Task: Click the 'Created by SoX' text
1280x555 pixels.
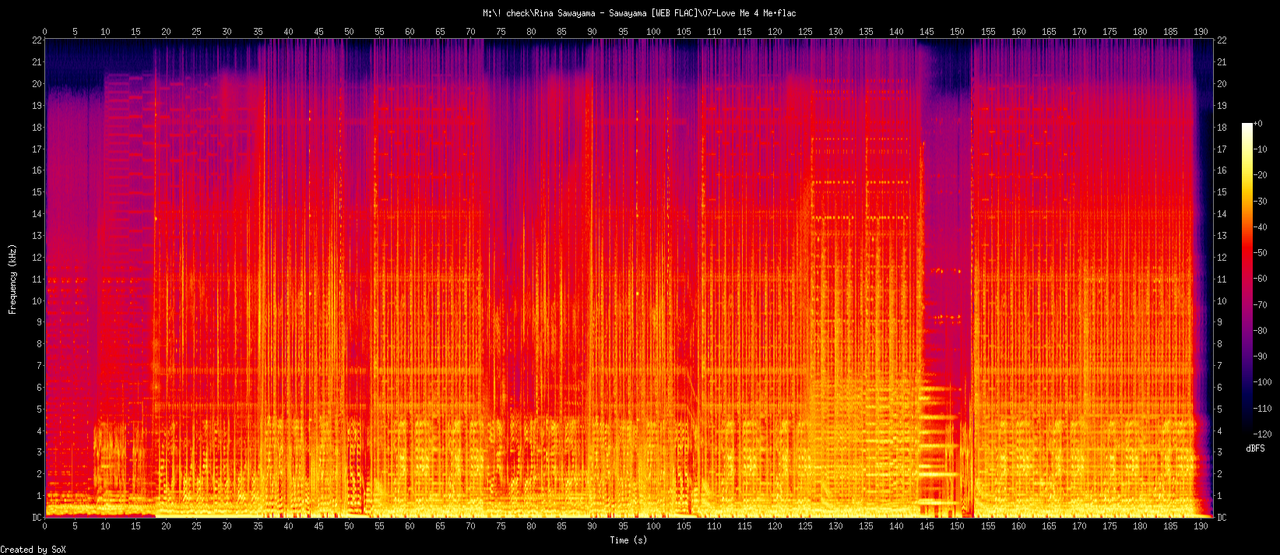Action: pyautogui.click(x=34, y=550)
